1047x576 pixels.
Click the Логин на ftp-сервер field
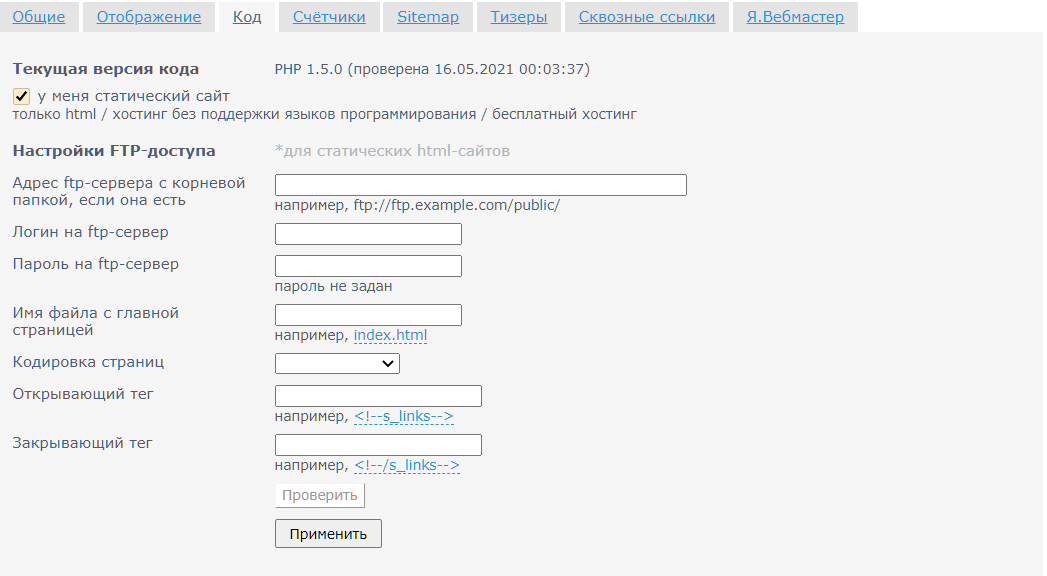click(x=369, y=234)
